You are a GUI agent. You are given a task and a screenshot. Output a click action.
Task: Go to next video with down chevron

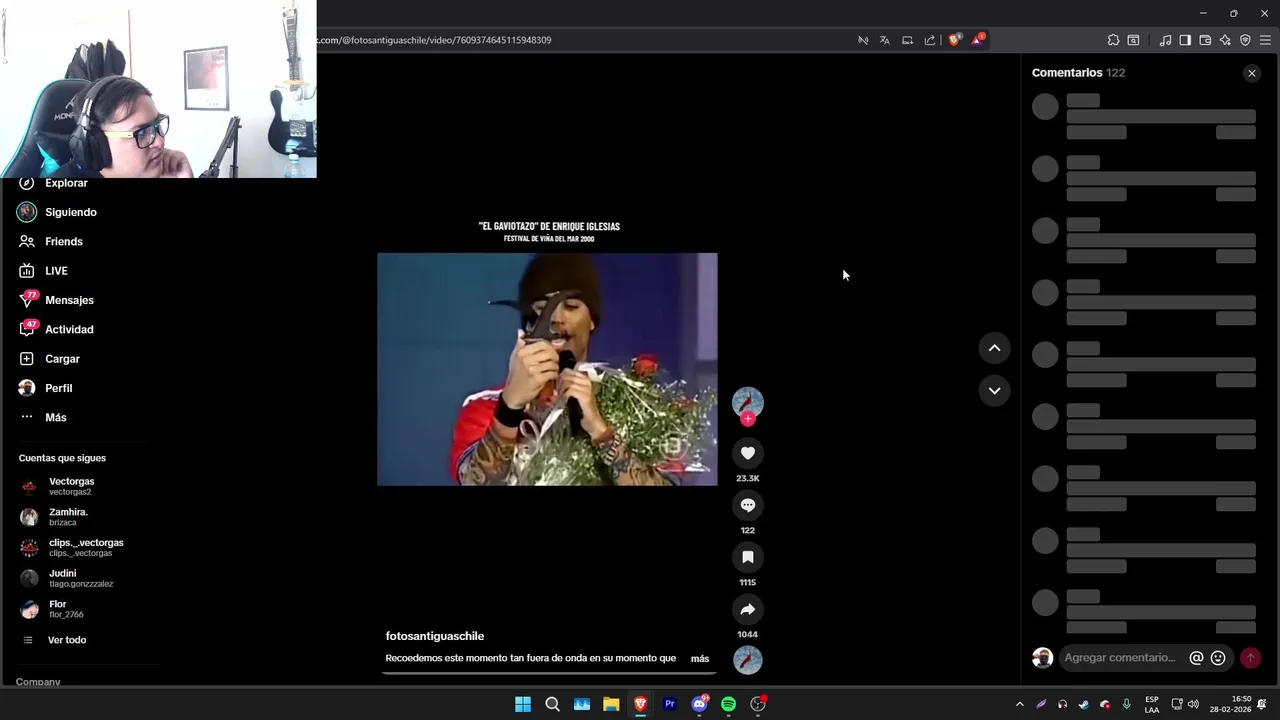pos(994,391)
